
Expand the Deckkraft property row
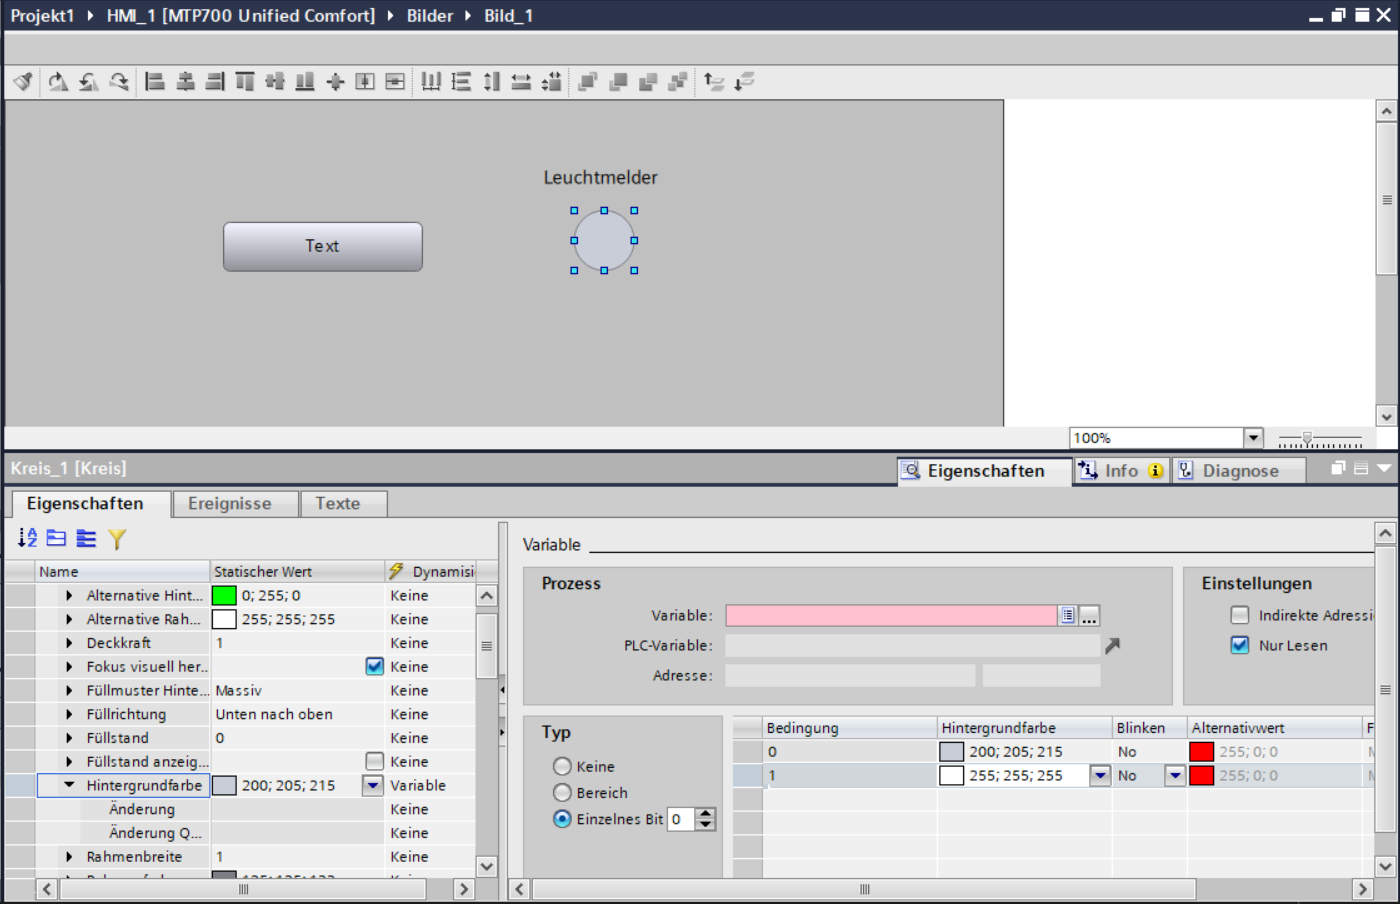[x=69, y=643]
